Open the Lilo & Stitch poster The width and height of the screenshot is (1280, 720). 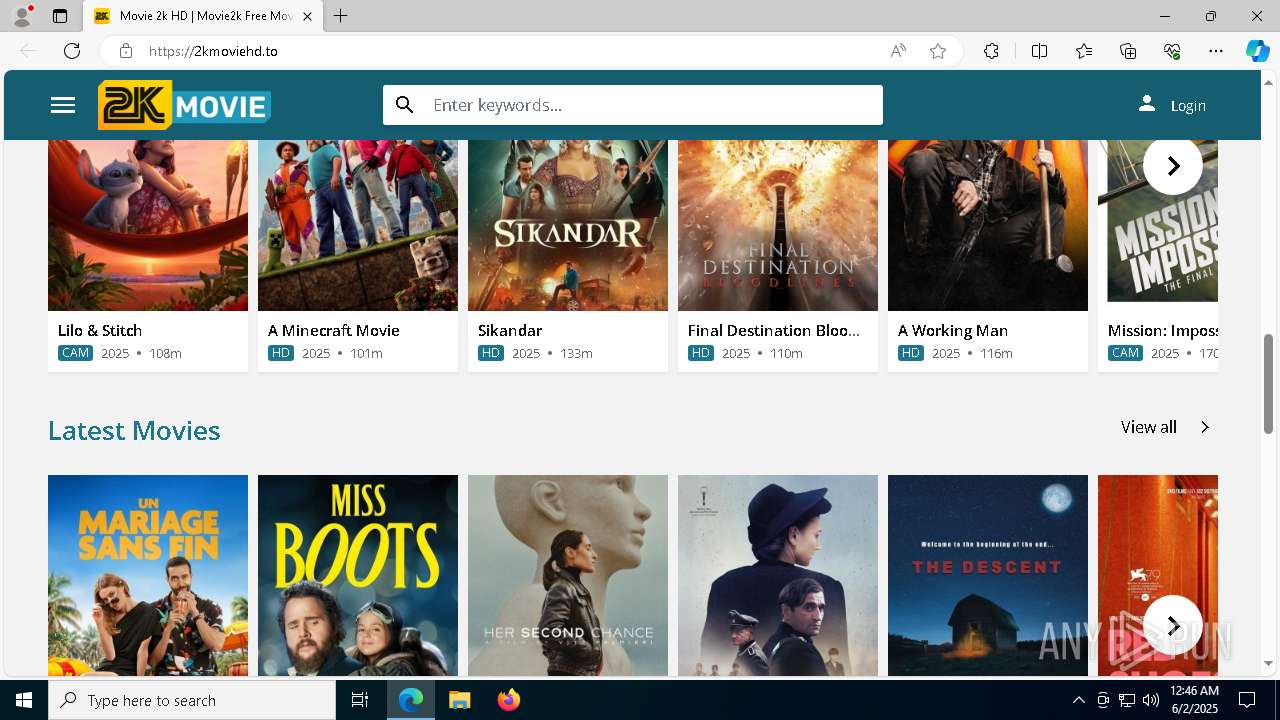tap(148, 225)
